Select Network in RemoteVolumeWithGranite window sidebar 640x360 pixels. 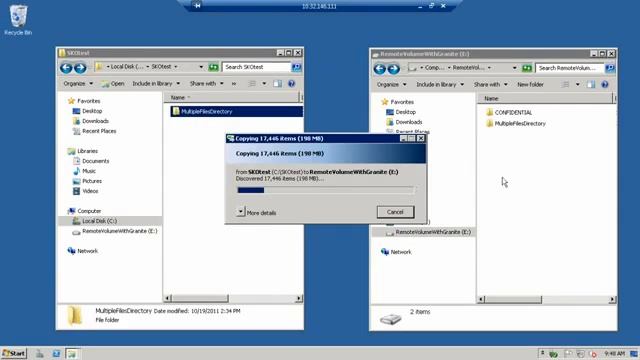[x=396, y=252]
